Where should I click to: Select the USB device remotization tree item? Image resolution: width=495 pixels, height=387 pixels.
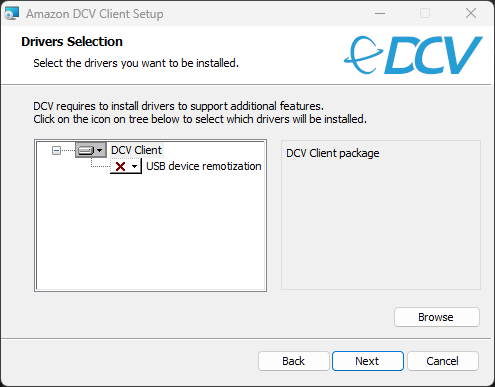[204, 166]
